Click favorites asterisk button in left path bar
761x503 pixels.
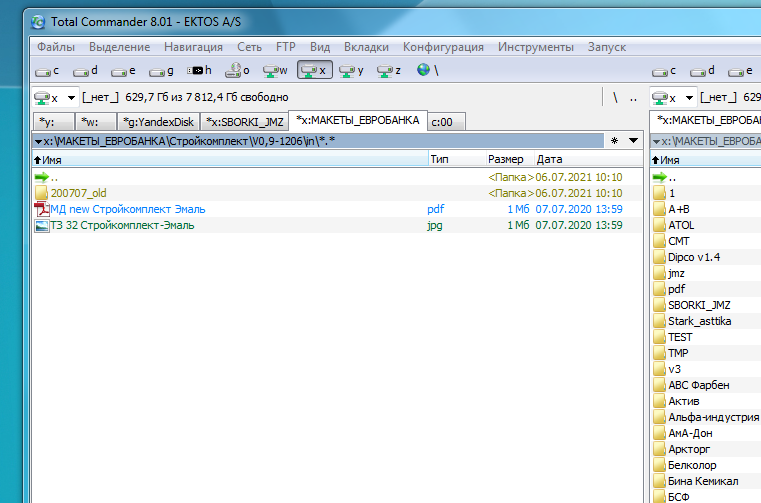[x=614, y=141]
